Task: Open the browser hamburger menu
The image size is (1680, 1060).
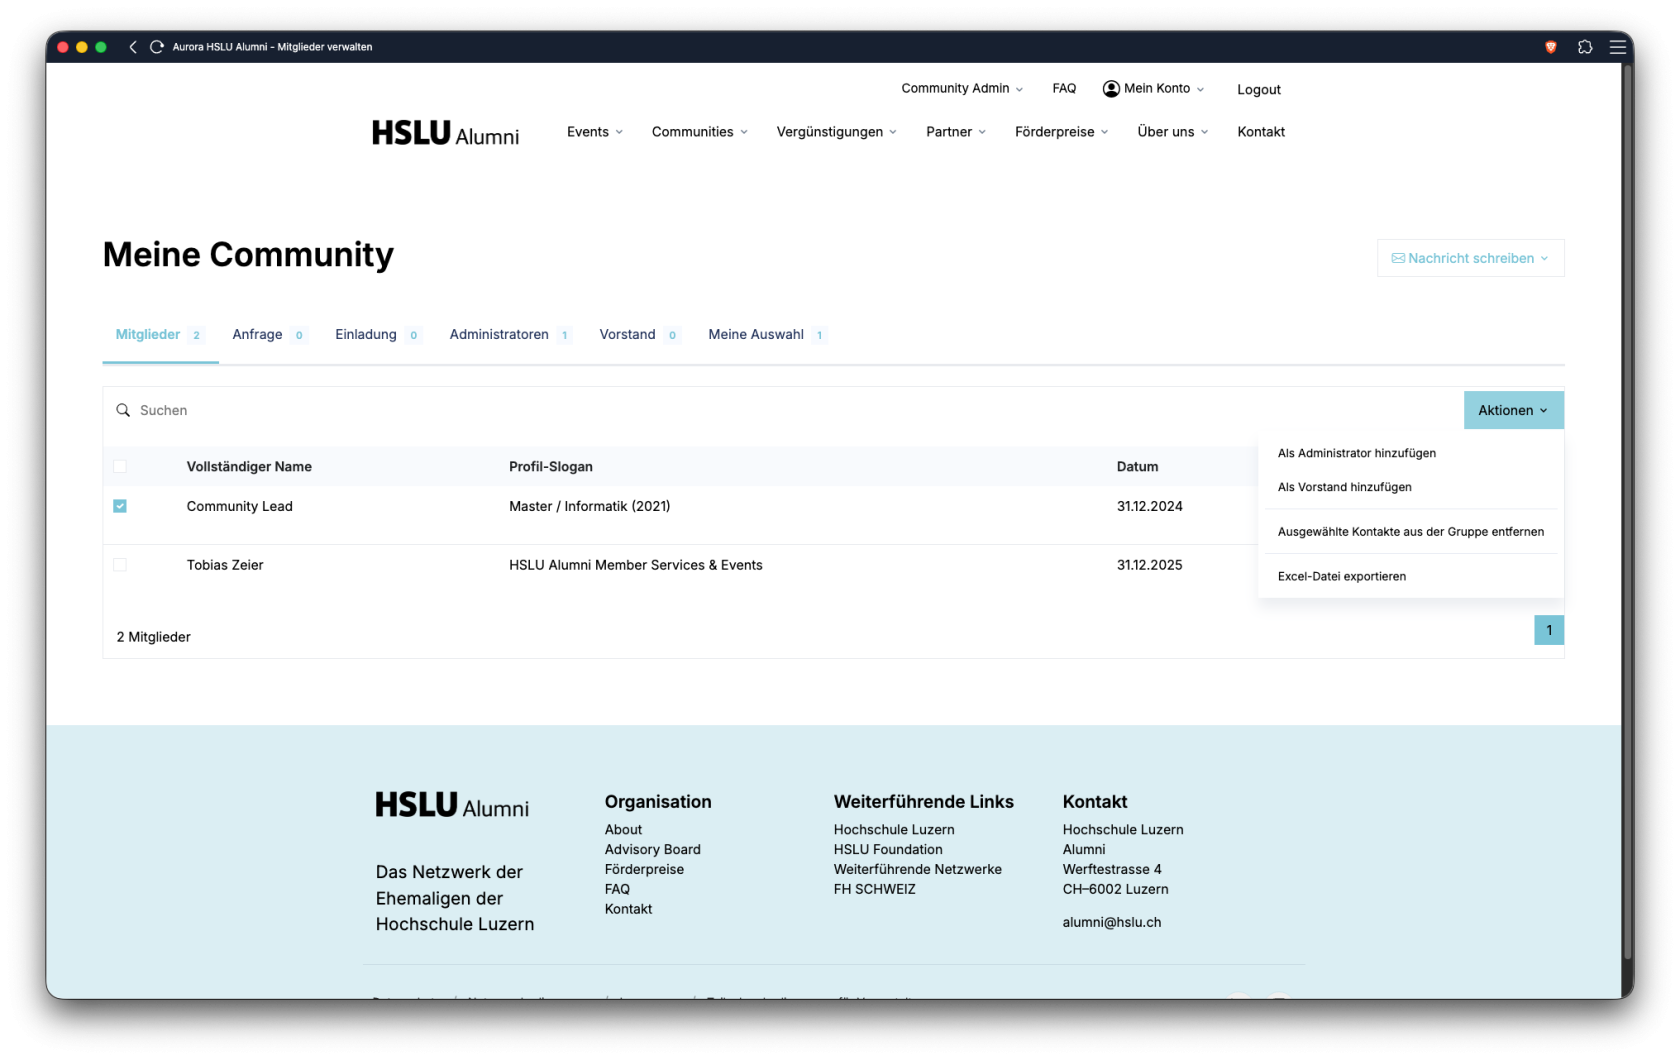Action: (x=1617, y=47)
